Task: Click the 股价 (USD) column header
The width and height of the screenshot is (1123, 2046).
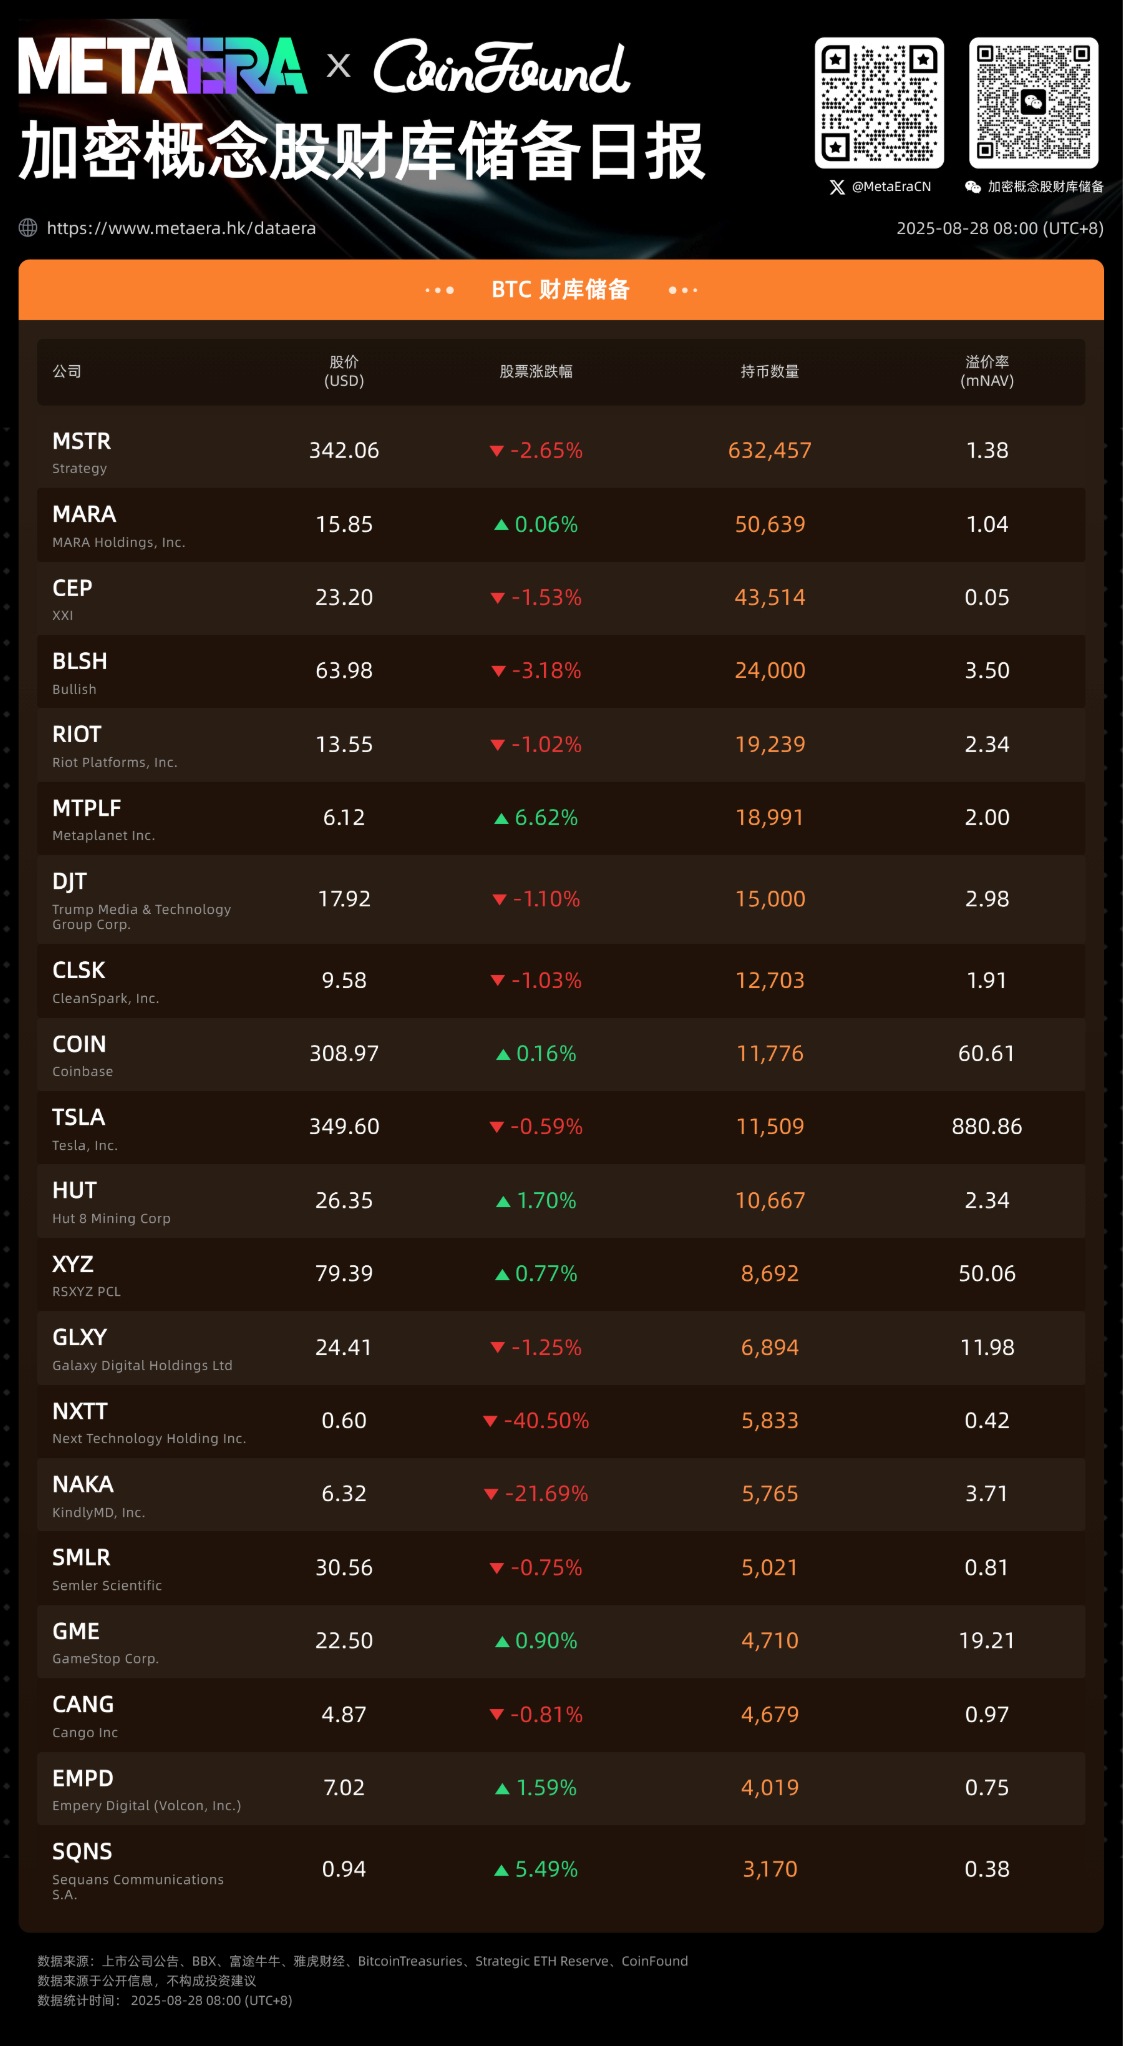Action: [344, 371]
